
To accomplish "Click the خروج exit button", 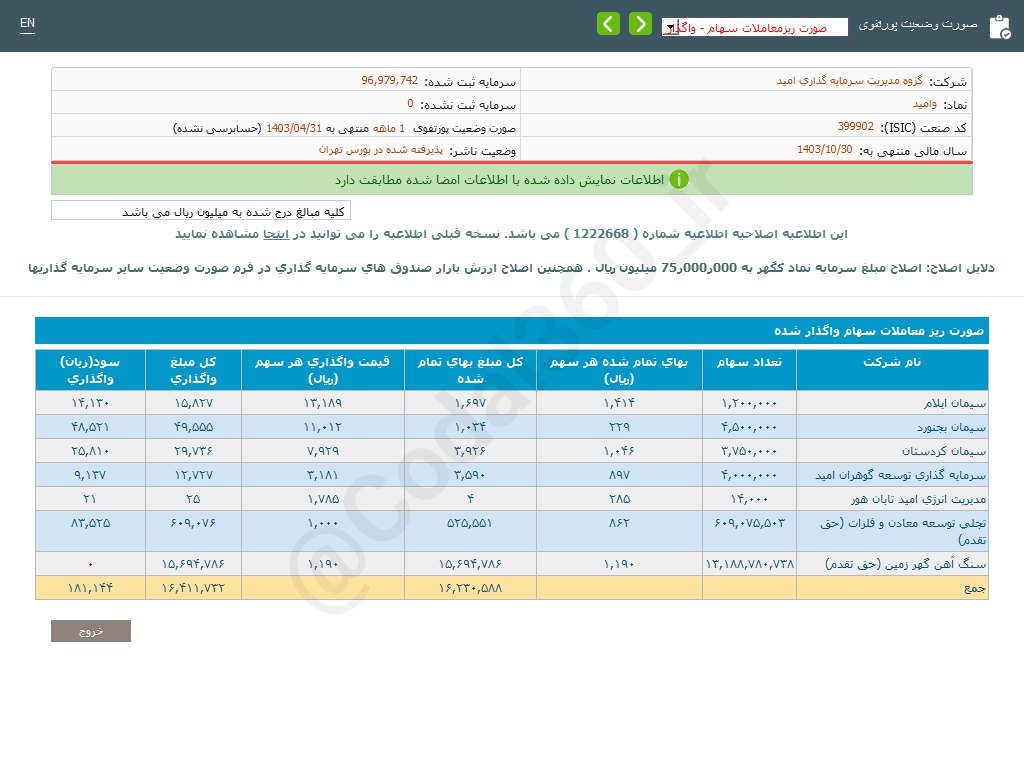I will click(90, 631).
